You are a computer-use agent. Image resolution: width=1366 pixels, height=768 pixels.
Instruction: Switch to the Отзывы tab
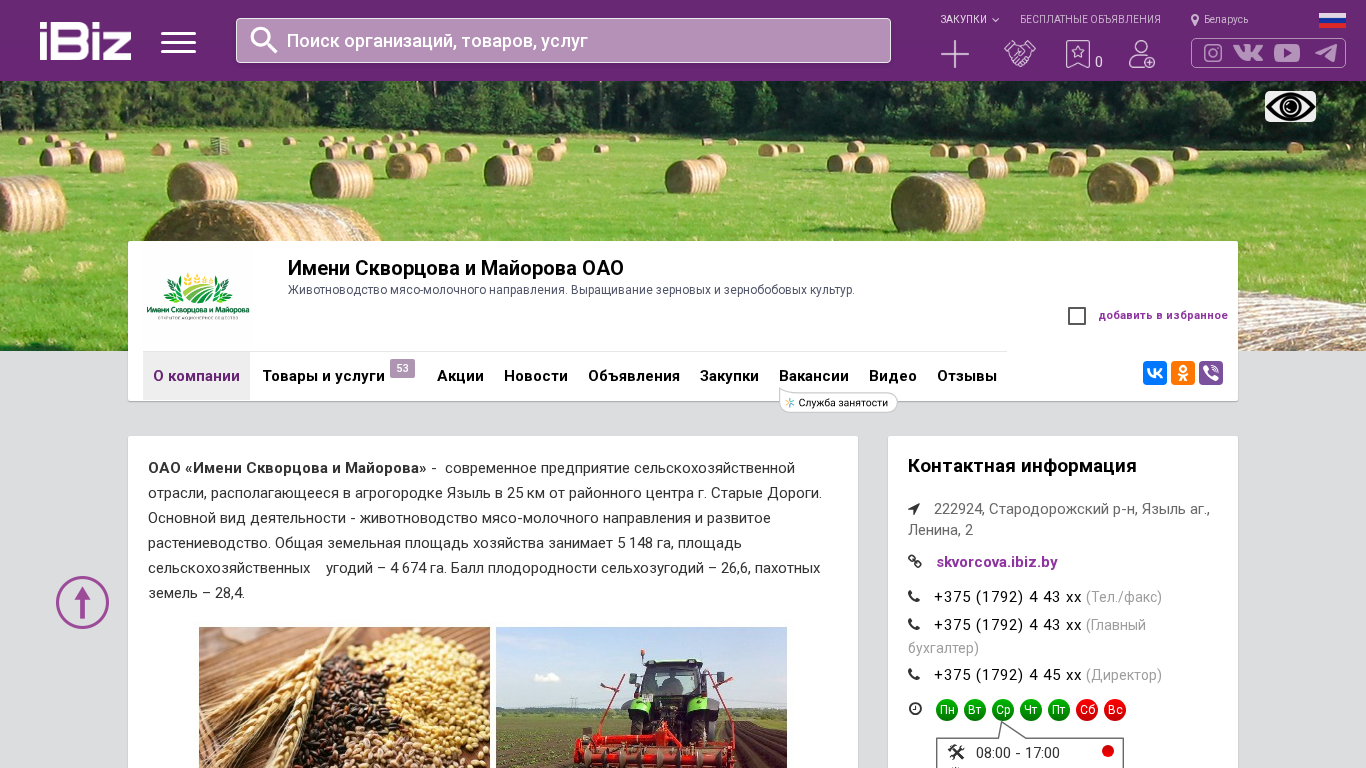(967, 376)
